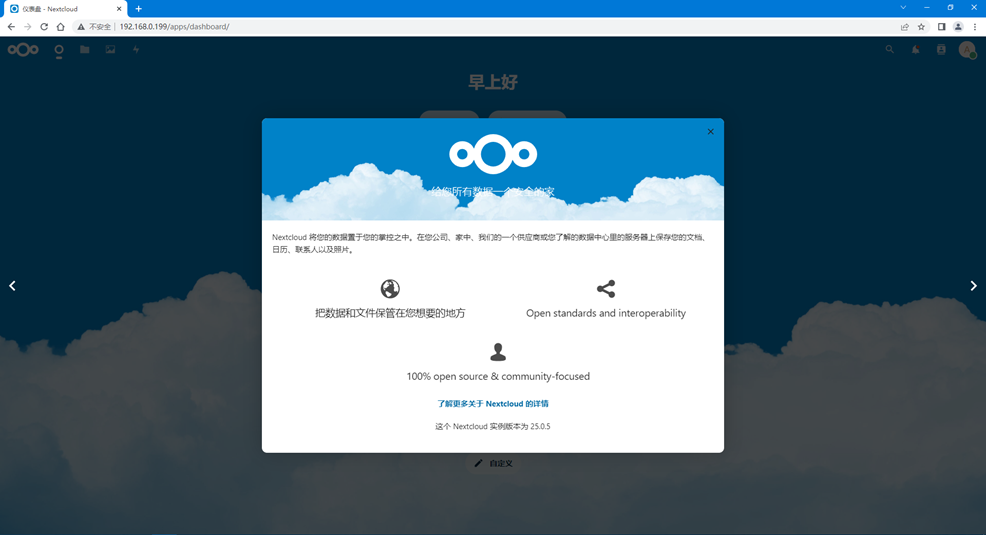986x535 pixels.
Task: Click the browser home button
Action: 60,26
